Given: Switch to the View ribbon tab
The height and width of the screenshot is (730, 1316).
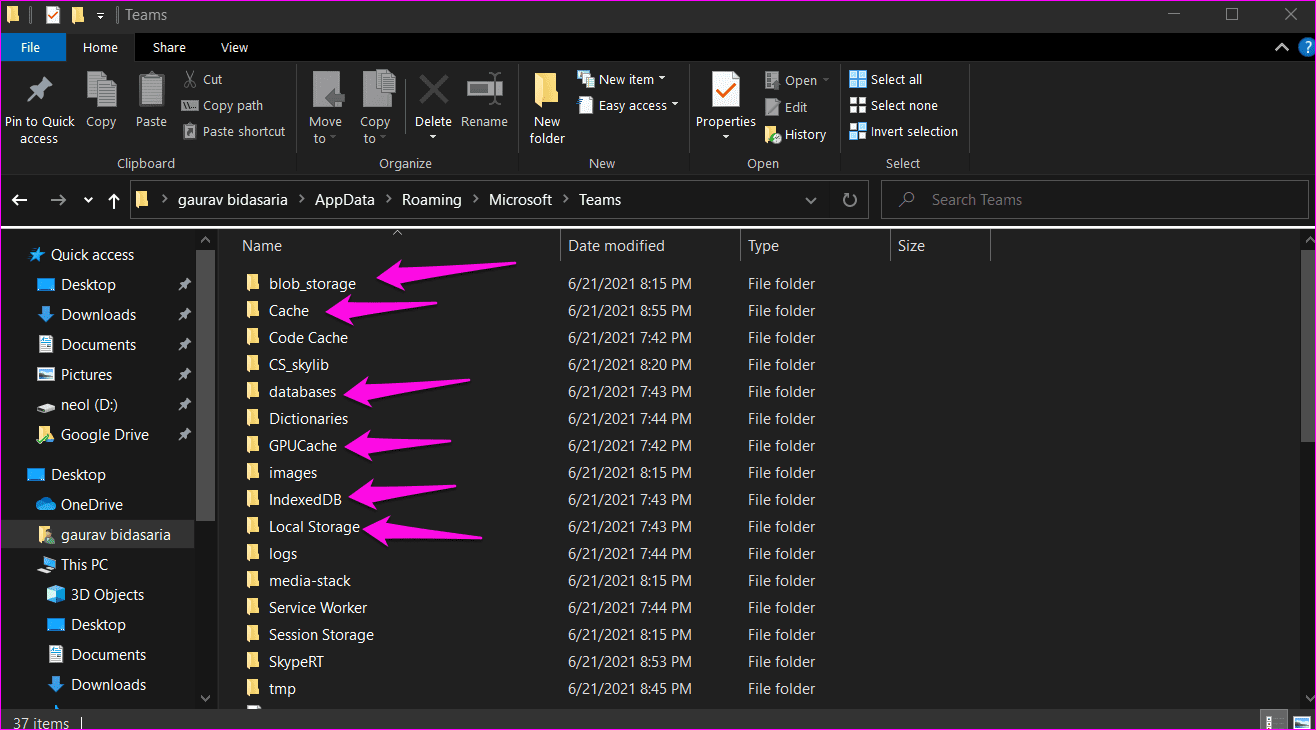Looking at the screenshot, I should click(235, 47).
